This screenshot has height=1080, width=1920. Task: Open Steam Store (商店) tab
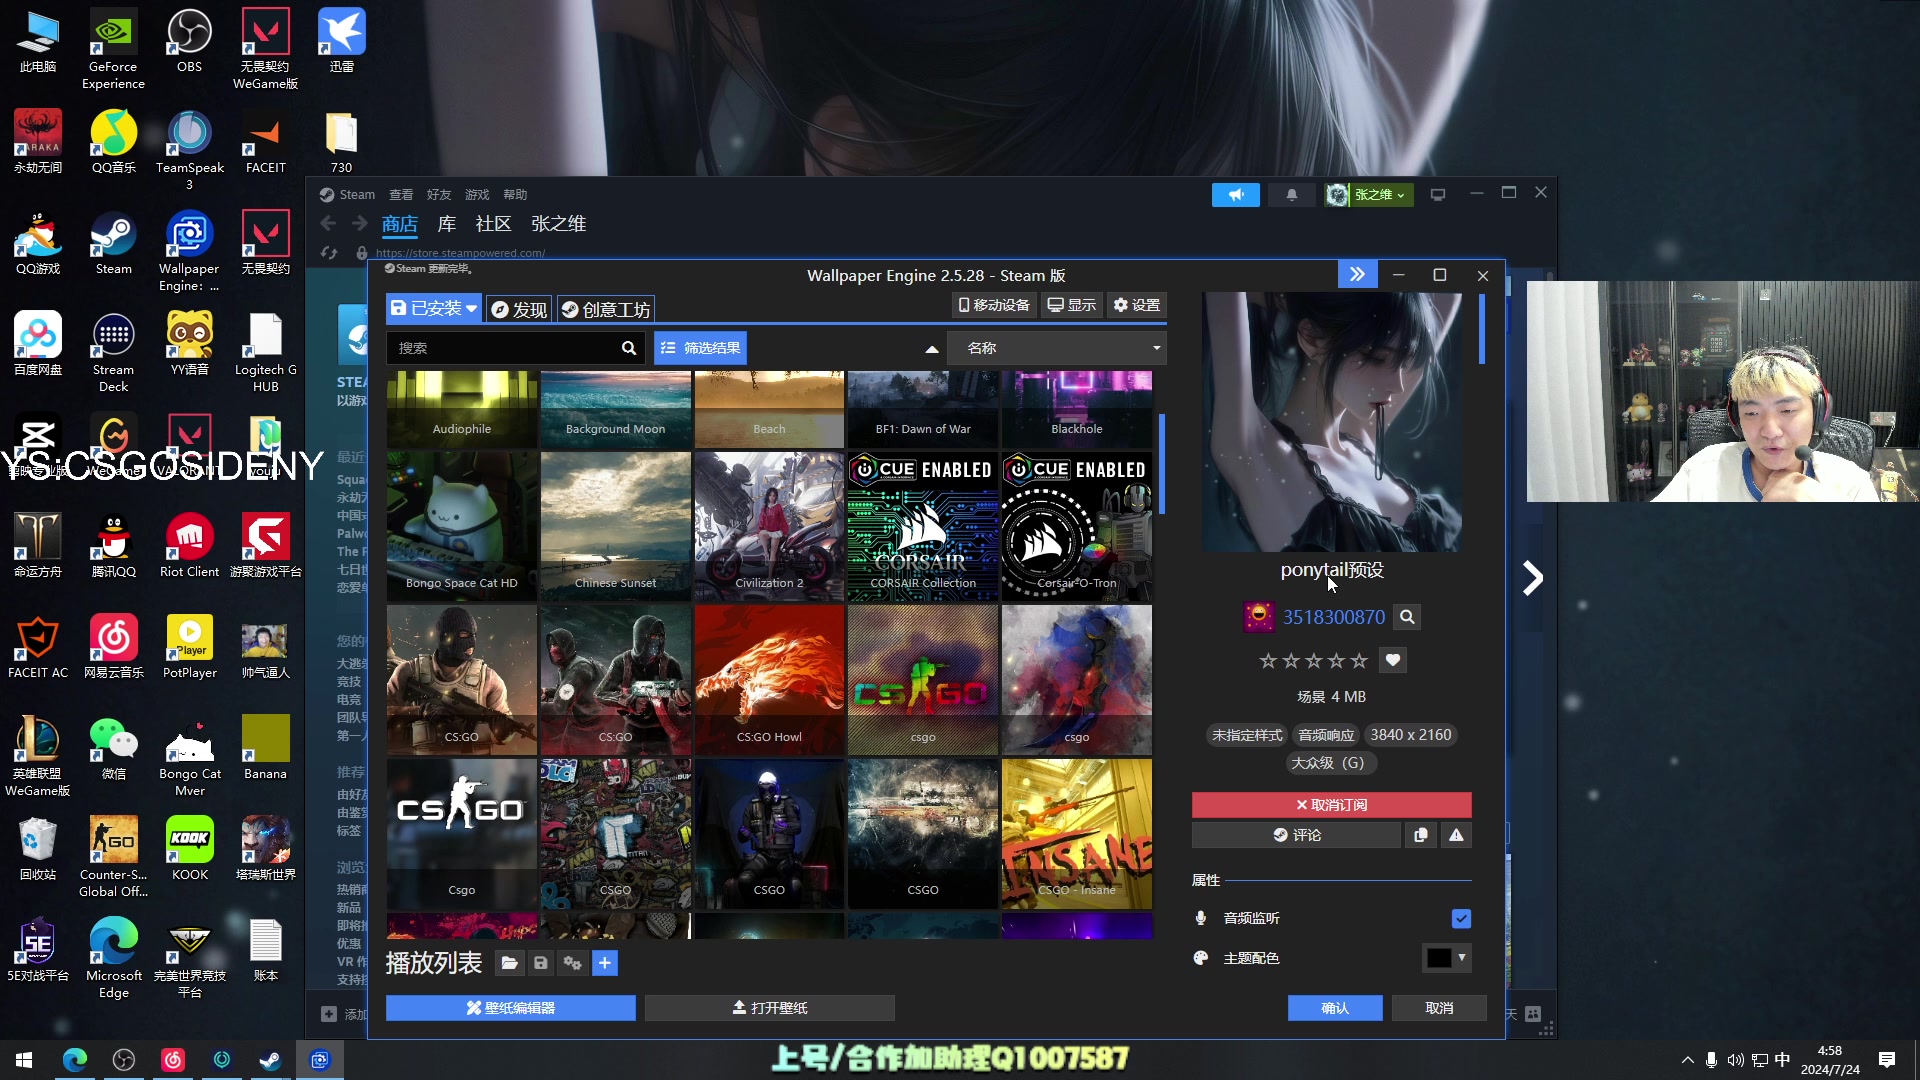[399, 224]
